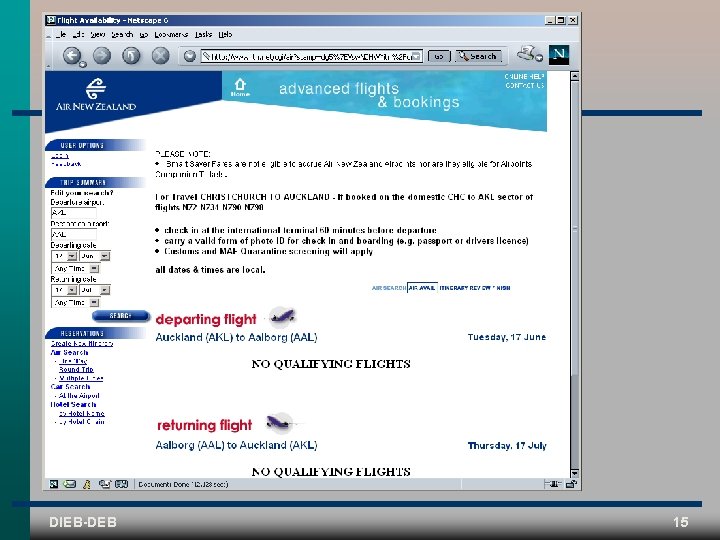Screen dimensions: 720x540
Task: Select the Air Search step tab
Action: (389, 288)
